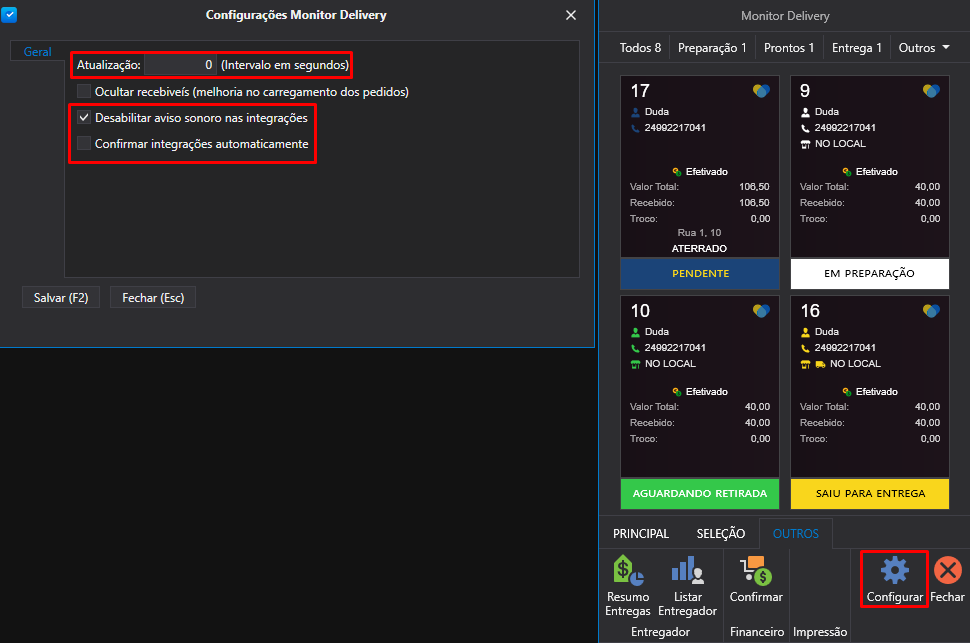
Task: Click phone icon on order 17 card
Action: click(x=635, y=128)
